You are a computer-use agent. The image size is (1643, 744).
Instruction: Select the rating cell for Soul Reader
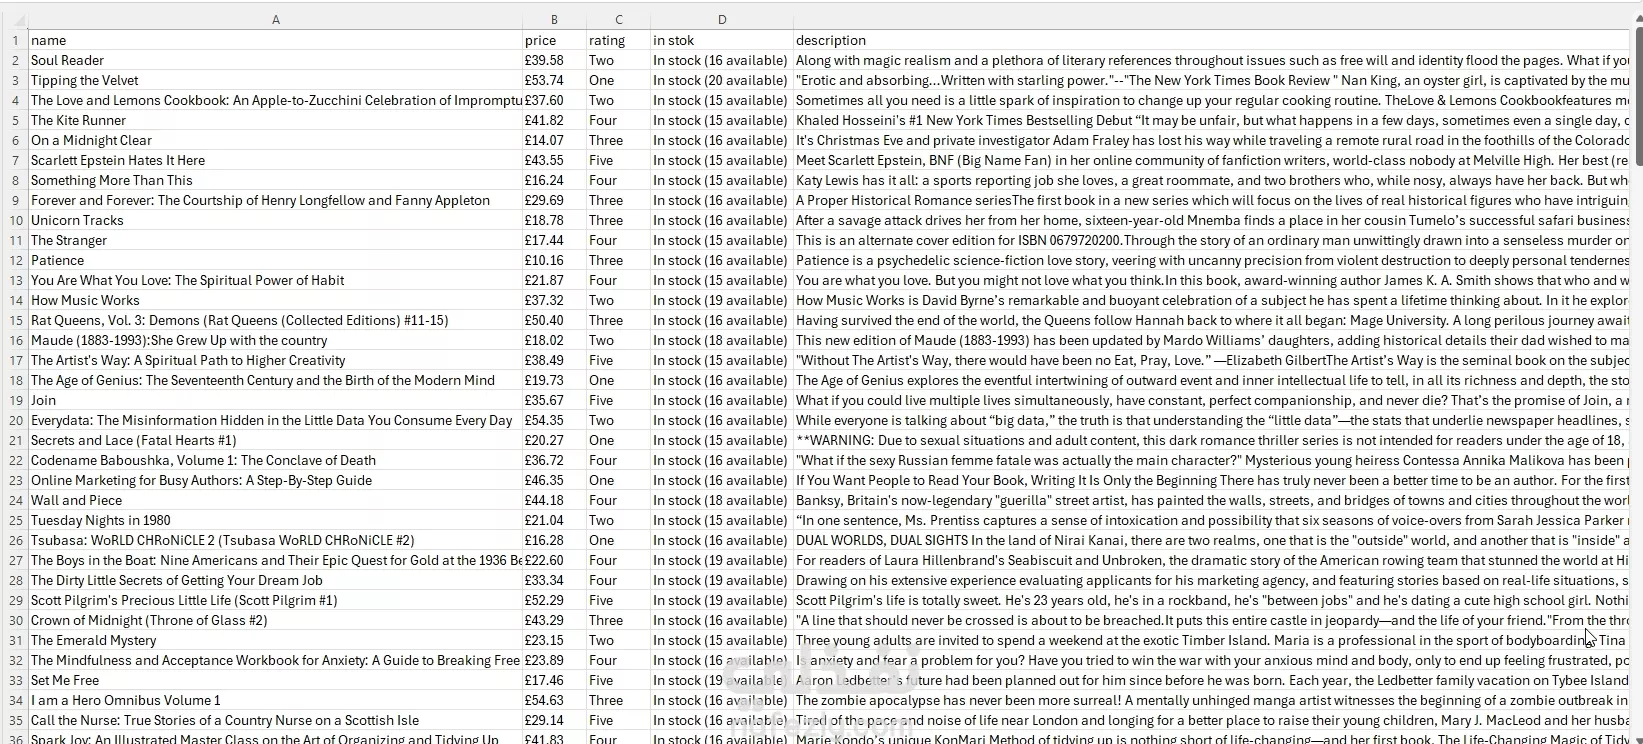pos(618,60)
